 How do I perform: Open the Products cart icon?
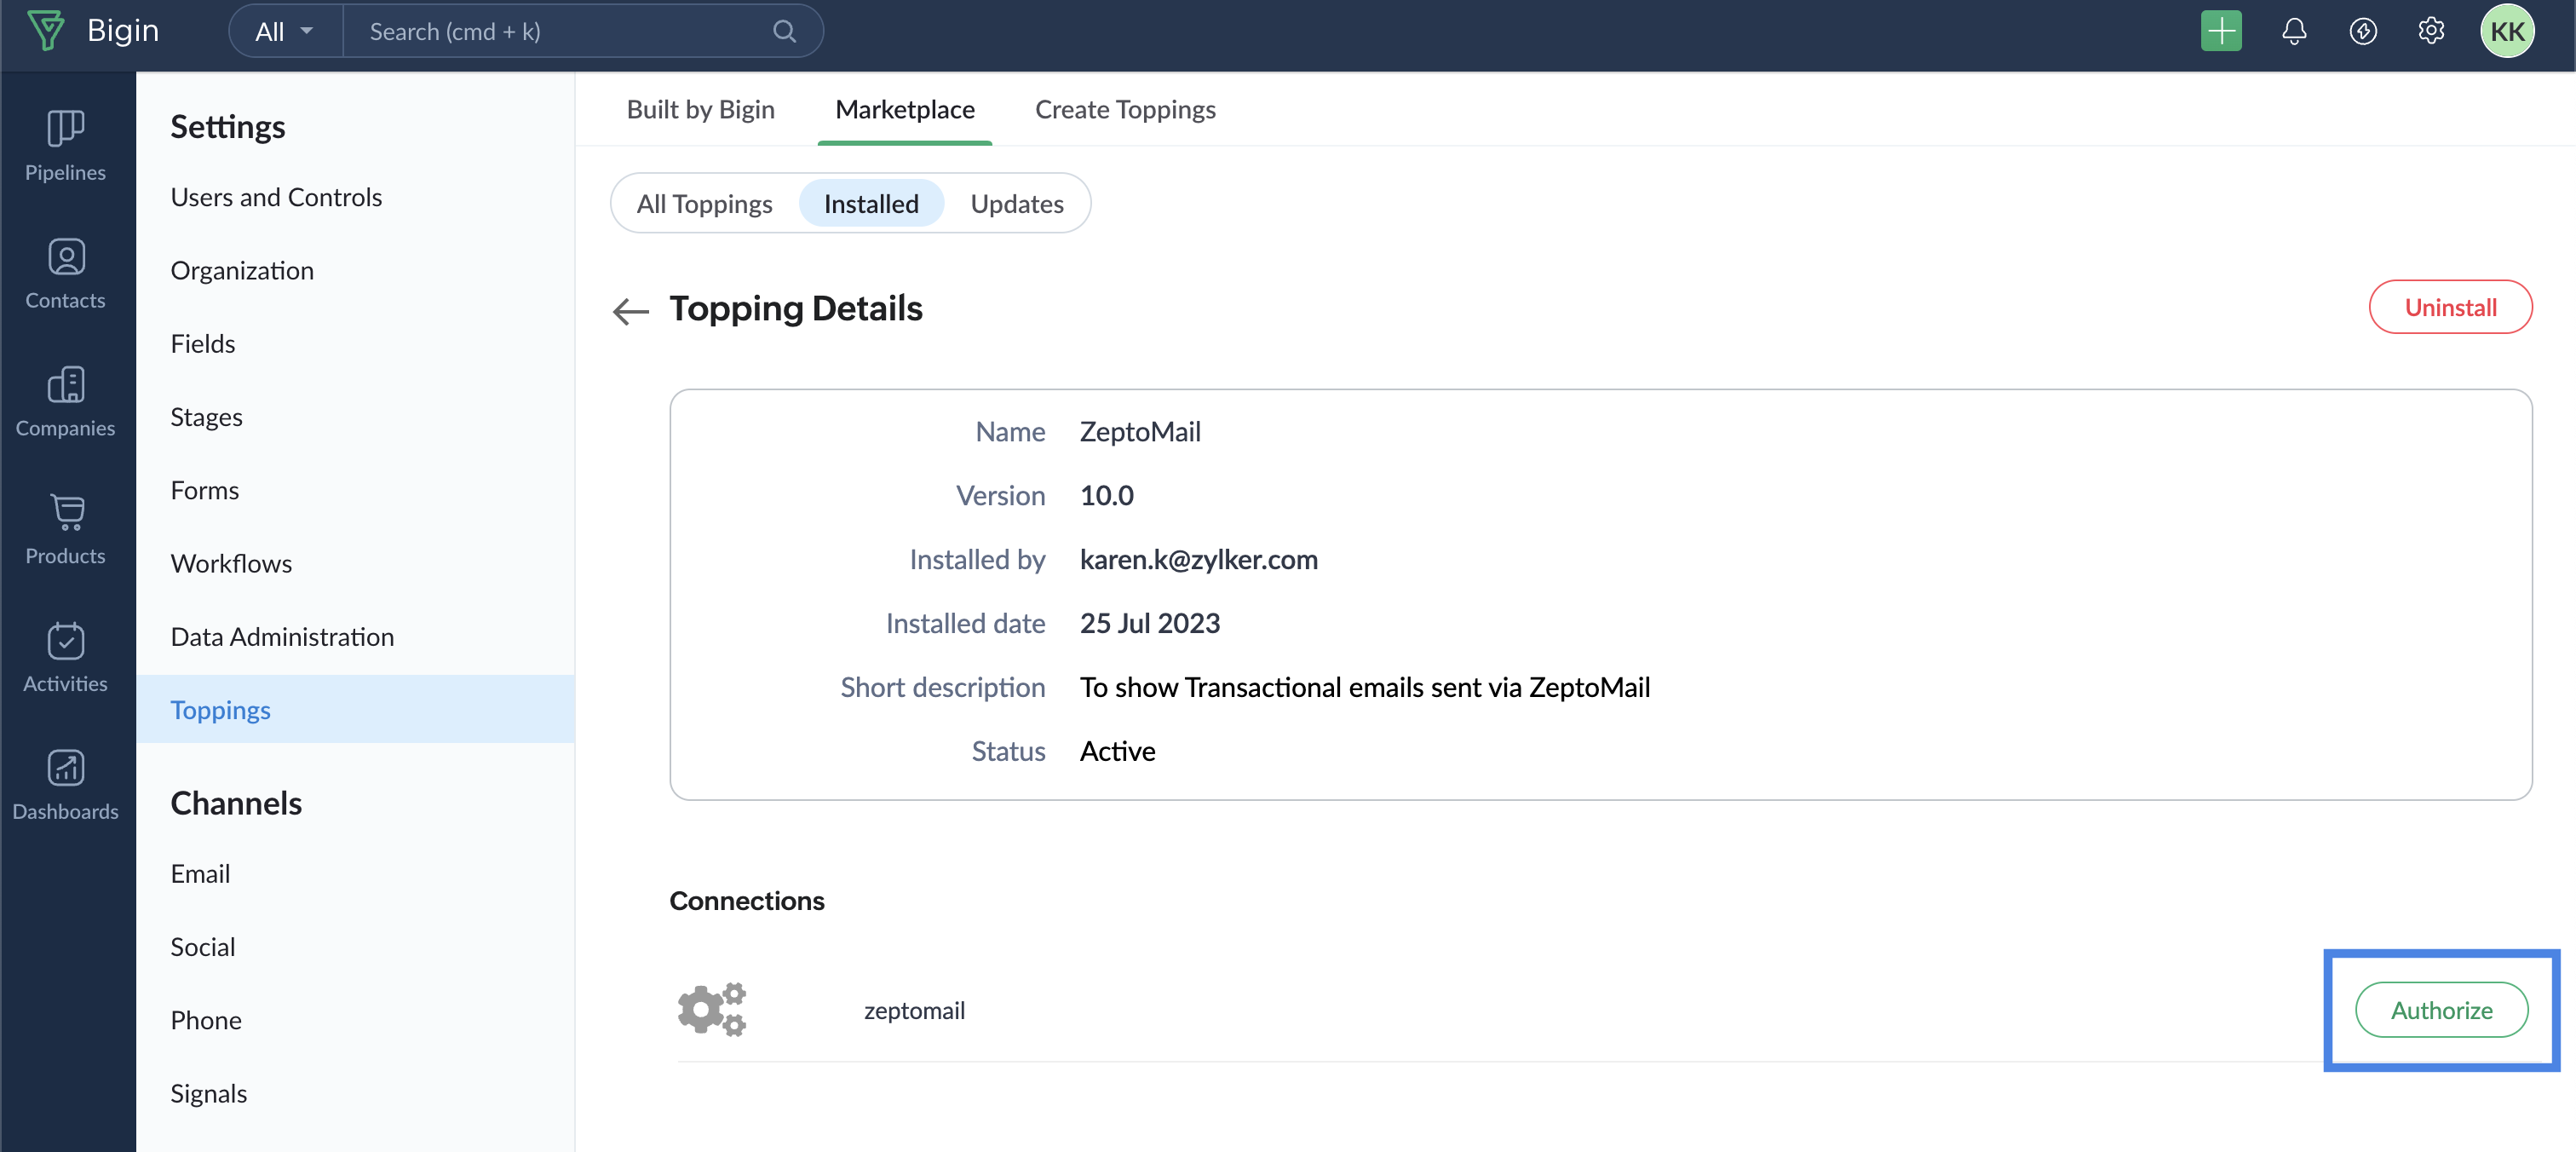65,512
